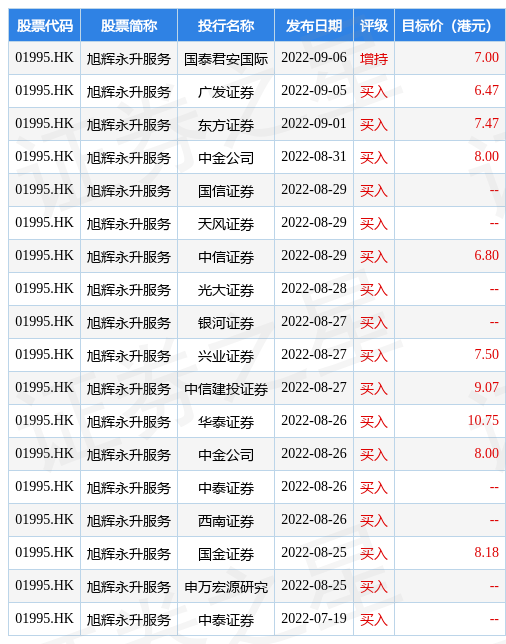Click the 评级 column header
The height and width of the screenshot is (644, 506).
pyautogui.click(x=374, y=25)
